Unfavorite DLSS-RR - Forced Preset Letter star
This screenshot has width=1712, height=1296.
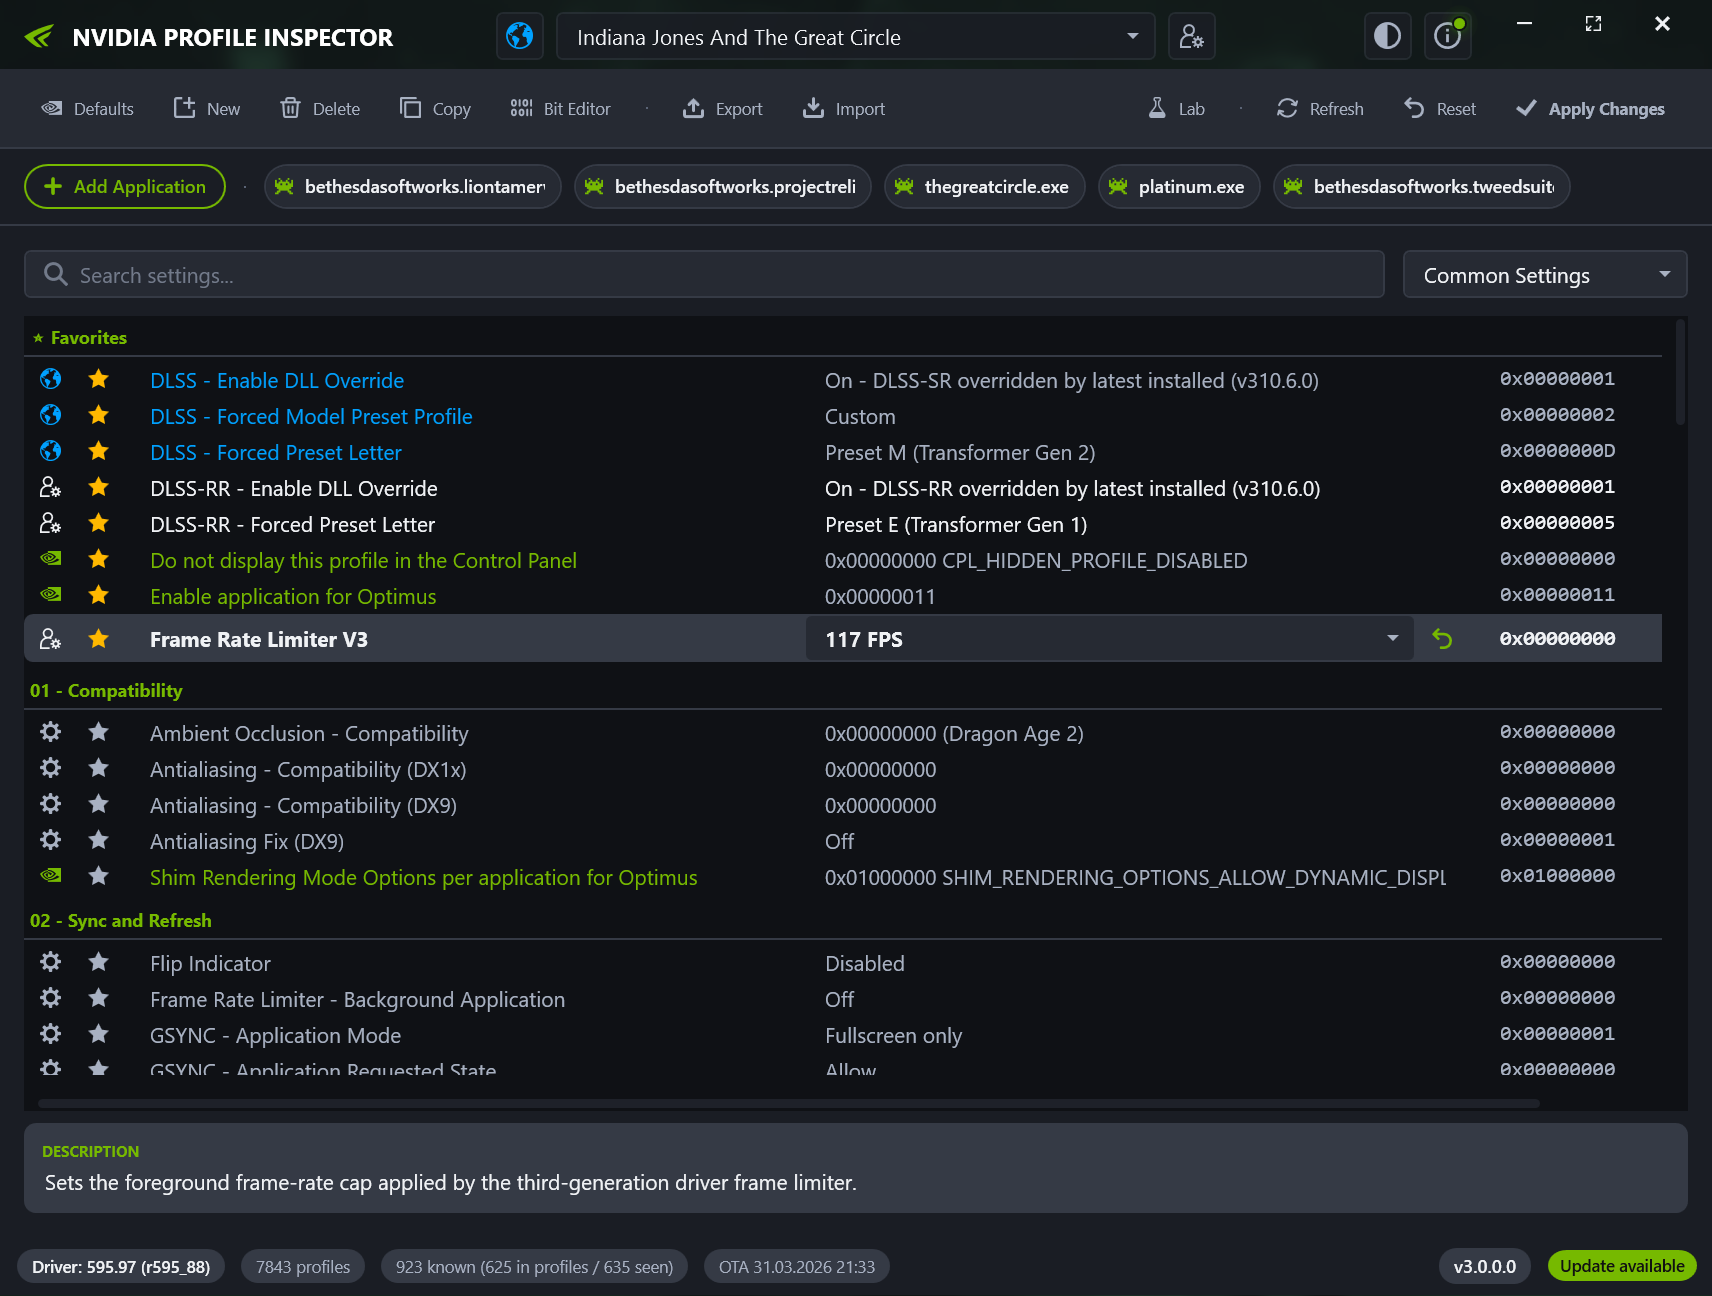[98, 523]
